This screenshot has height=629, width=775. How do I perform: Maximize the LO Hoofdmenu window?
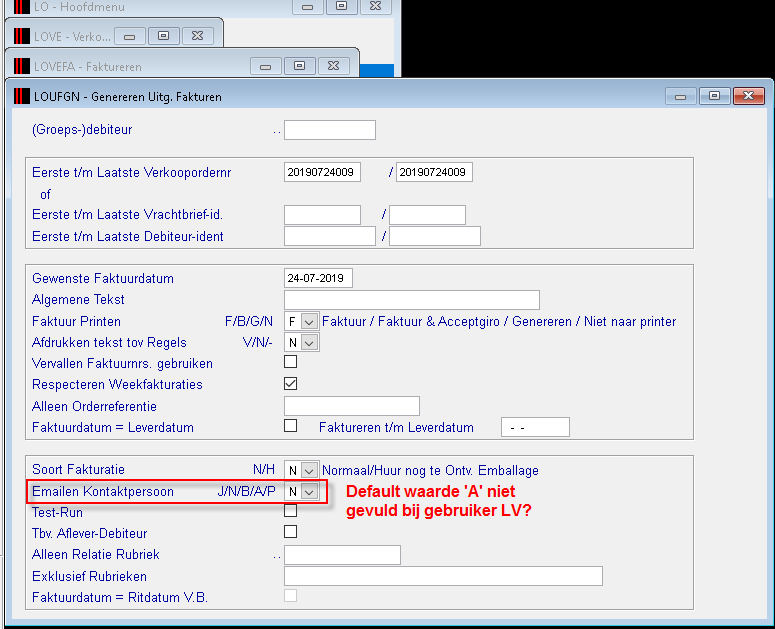[342, 6]
